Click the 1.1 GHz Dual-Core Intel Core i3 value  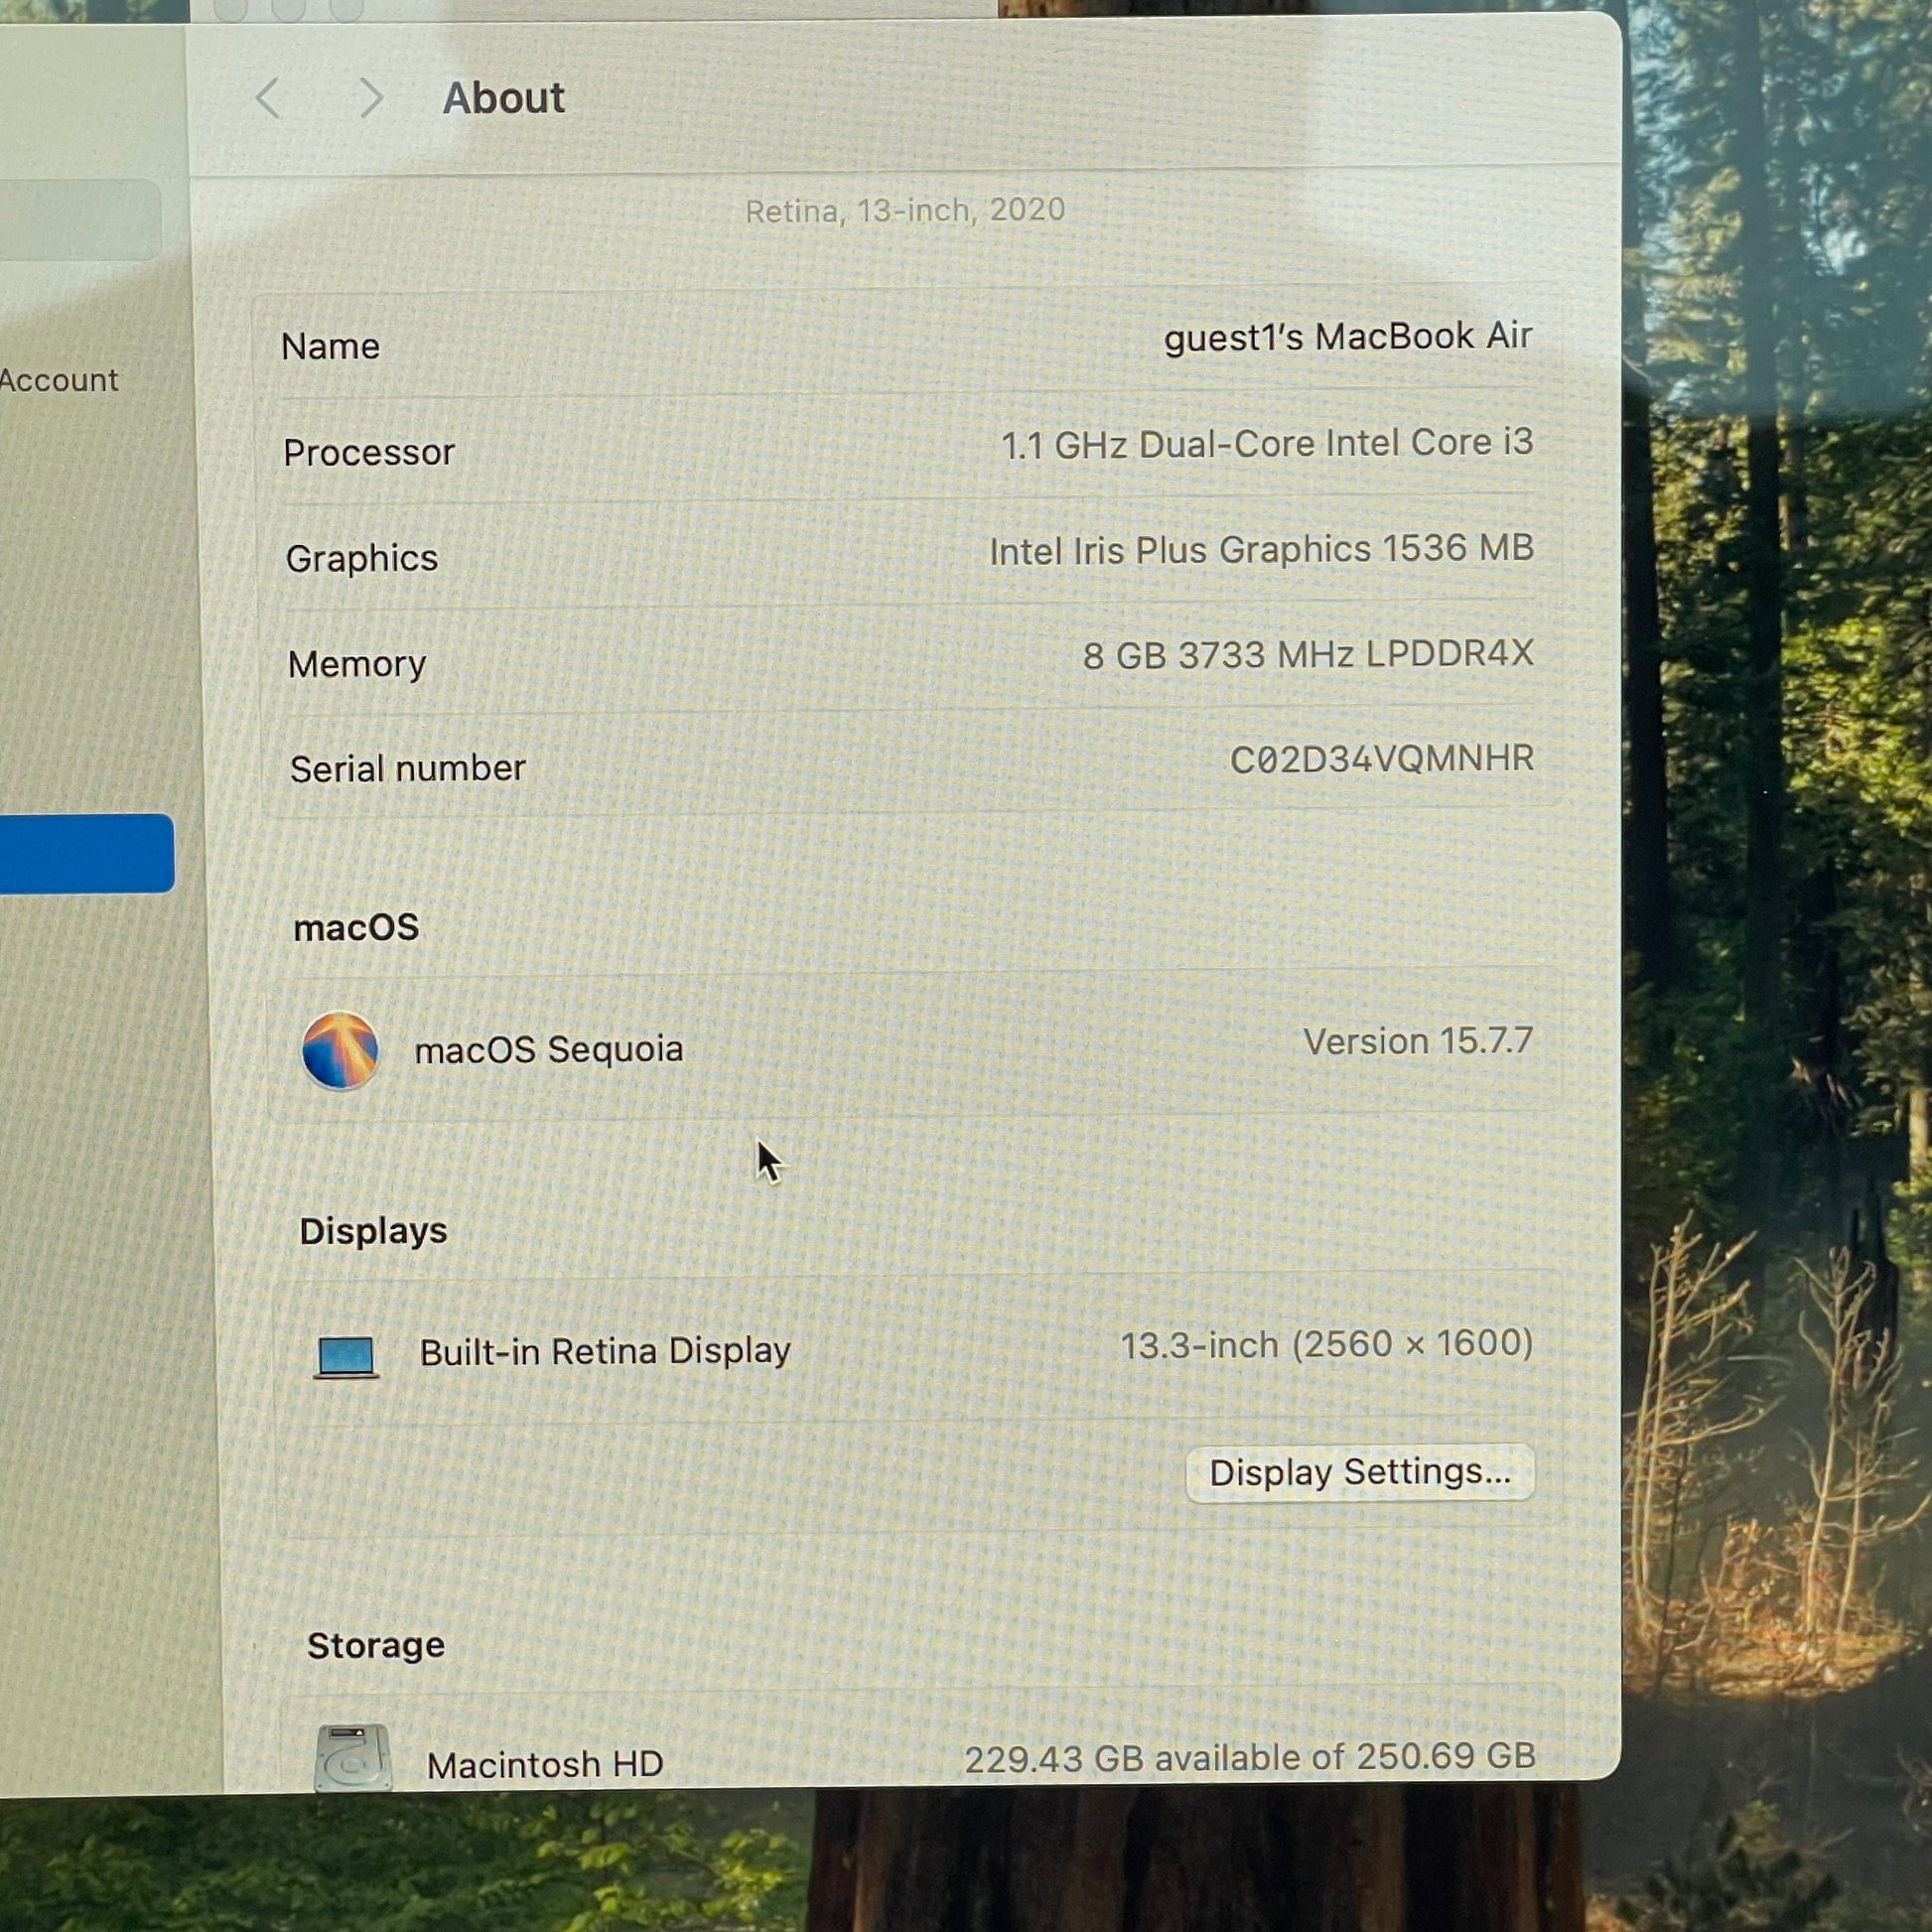point(1267,443)
